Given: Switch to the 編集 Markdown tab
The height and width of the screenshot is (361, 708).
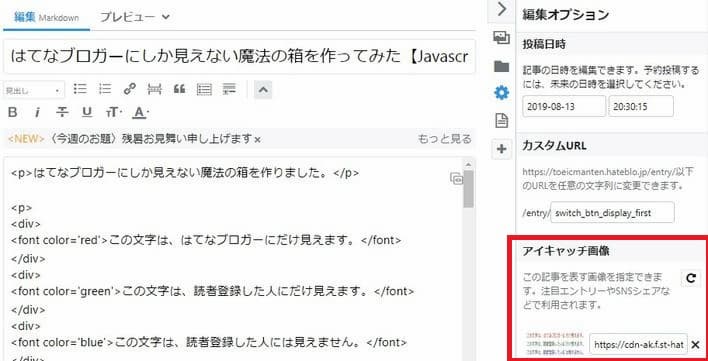Looking at the screenshot, I should pyautogui.click(x=46, y=17).
